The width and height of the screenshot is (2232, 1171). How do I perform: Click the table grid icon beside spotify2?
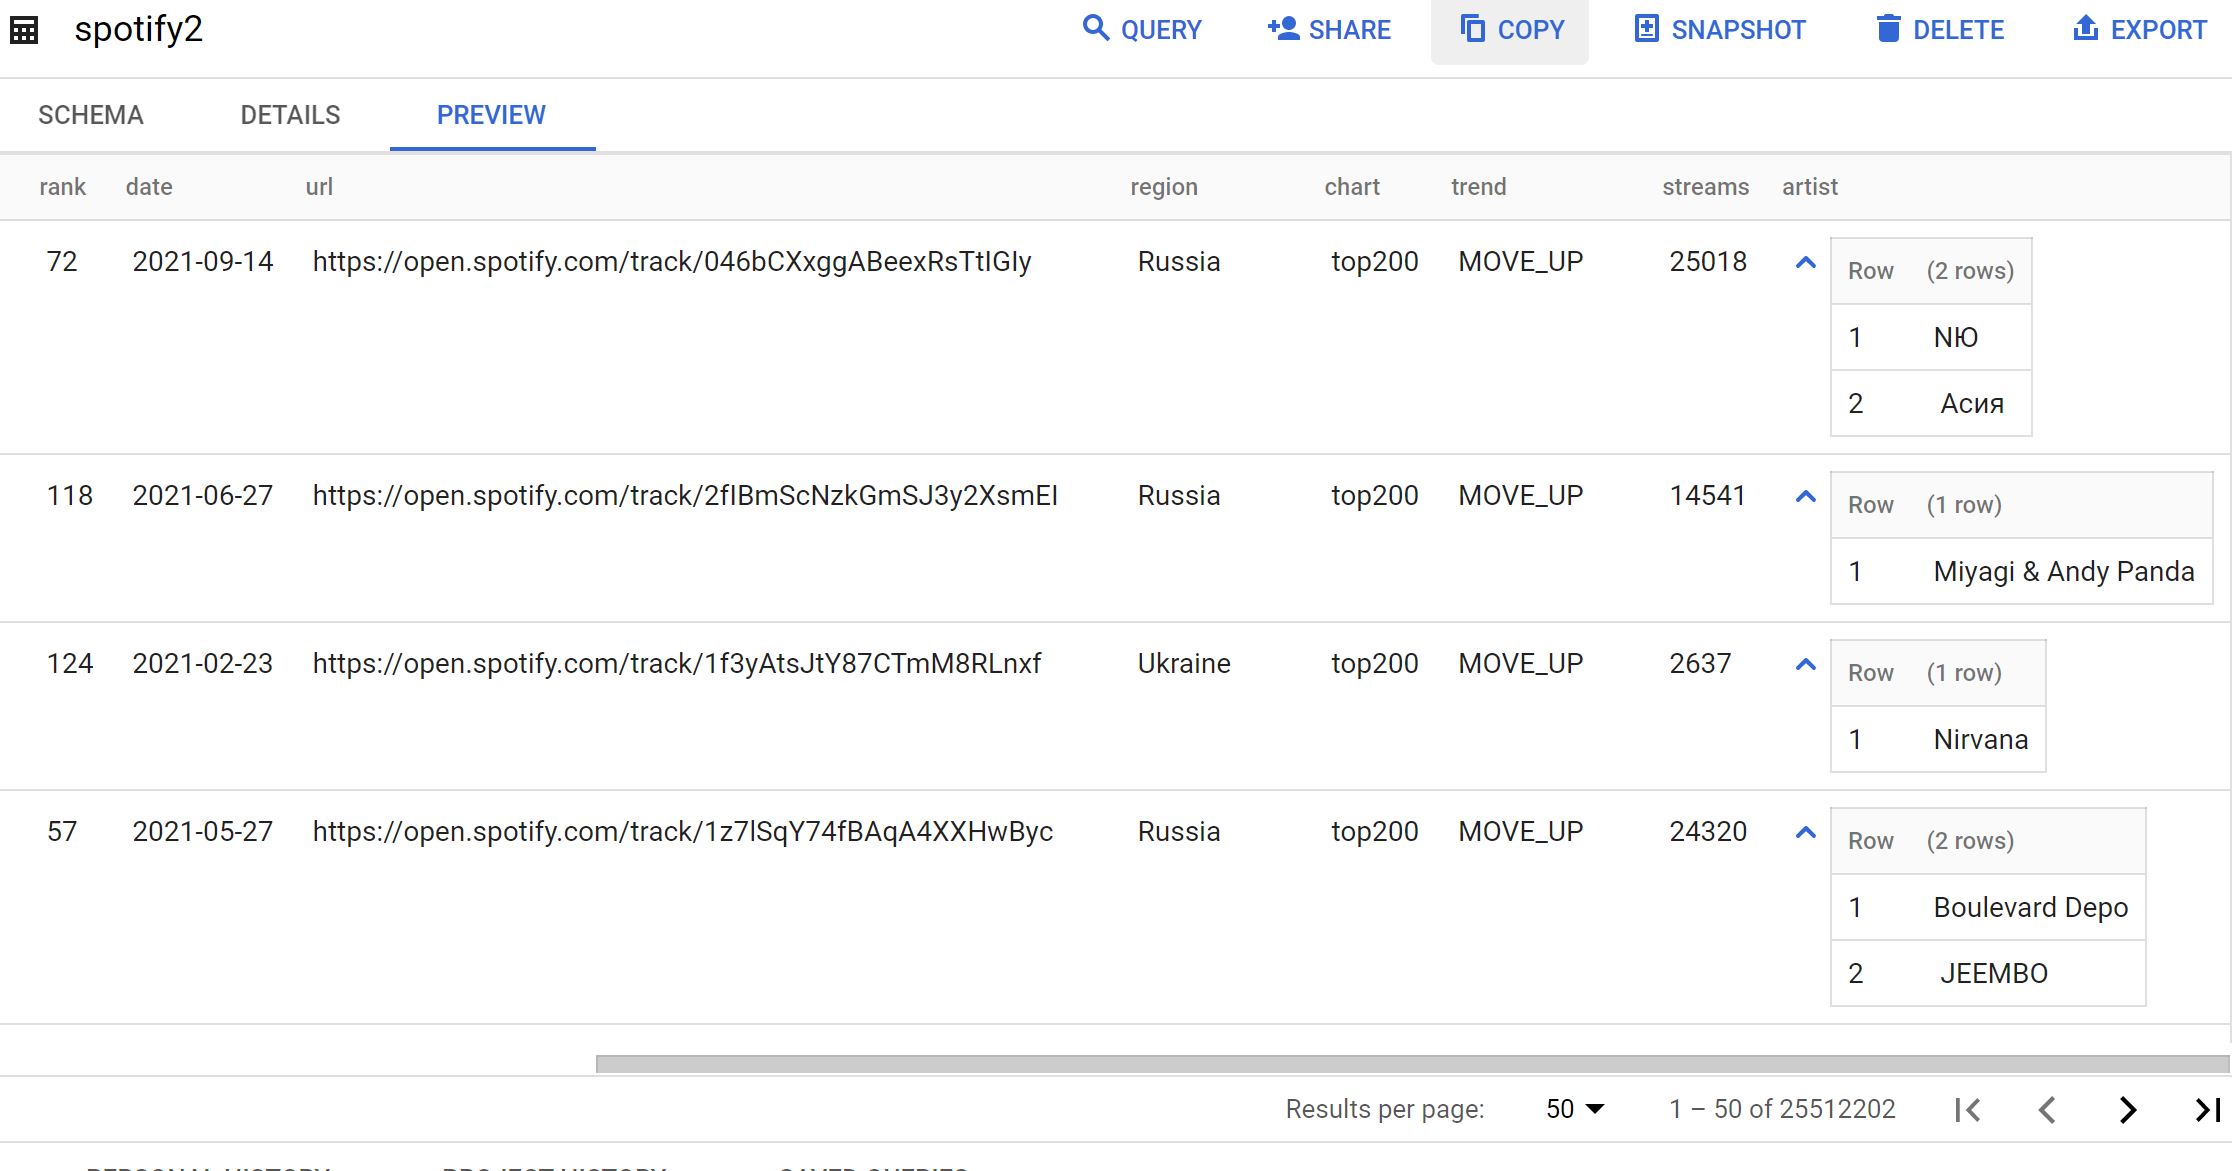(24, 30)
